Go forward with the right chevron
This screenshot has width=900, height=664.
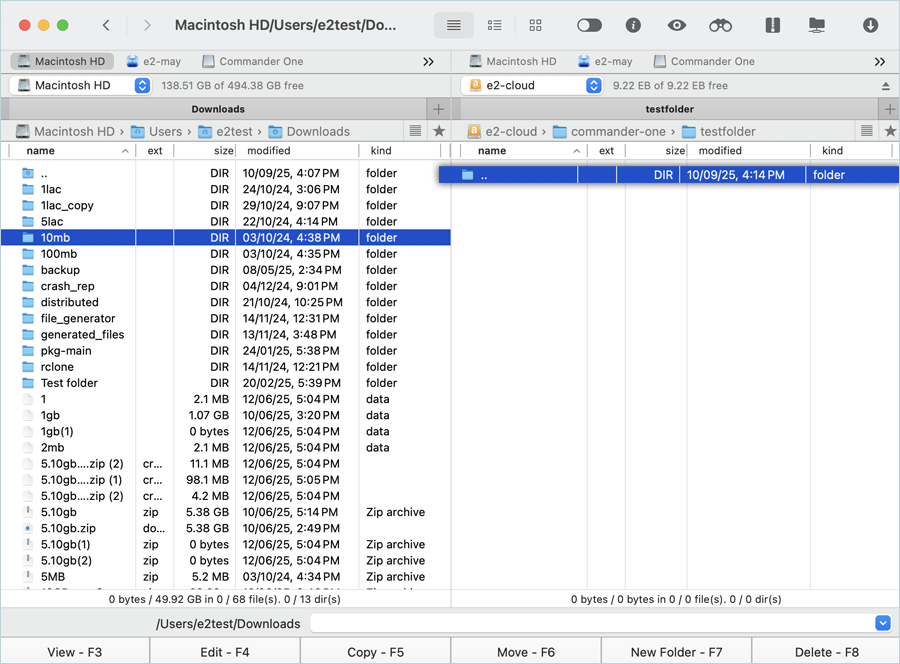pyautogui.click(x=148, y=25)
